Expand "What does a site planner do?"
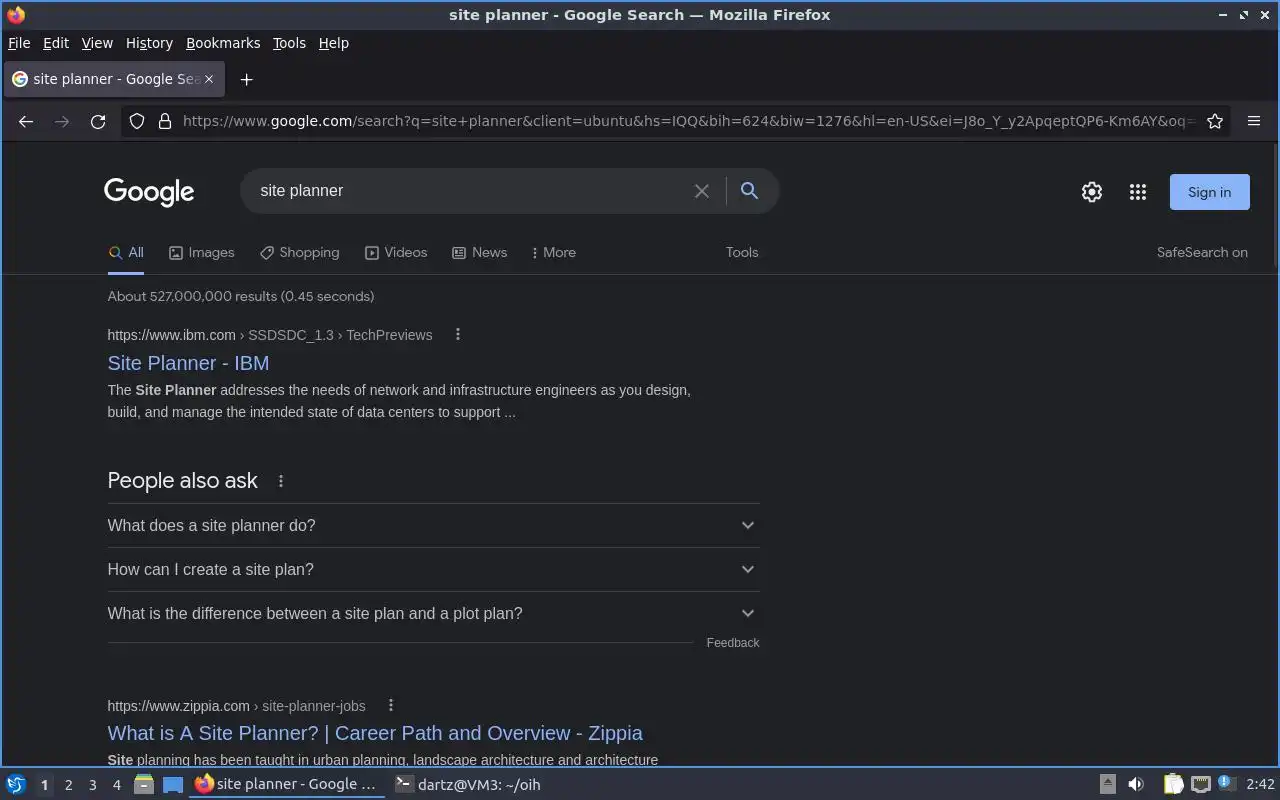The image size is (1280, 800). point(433,525)
